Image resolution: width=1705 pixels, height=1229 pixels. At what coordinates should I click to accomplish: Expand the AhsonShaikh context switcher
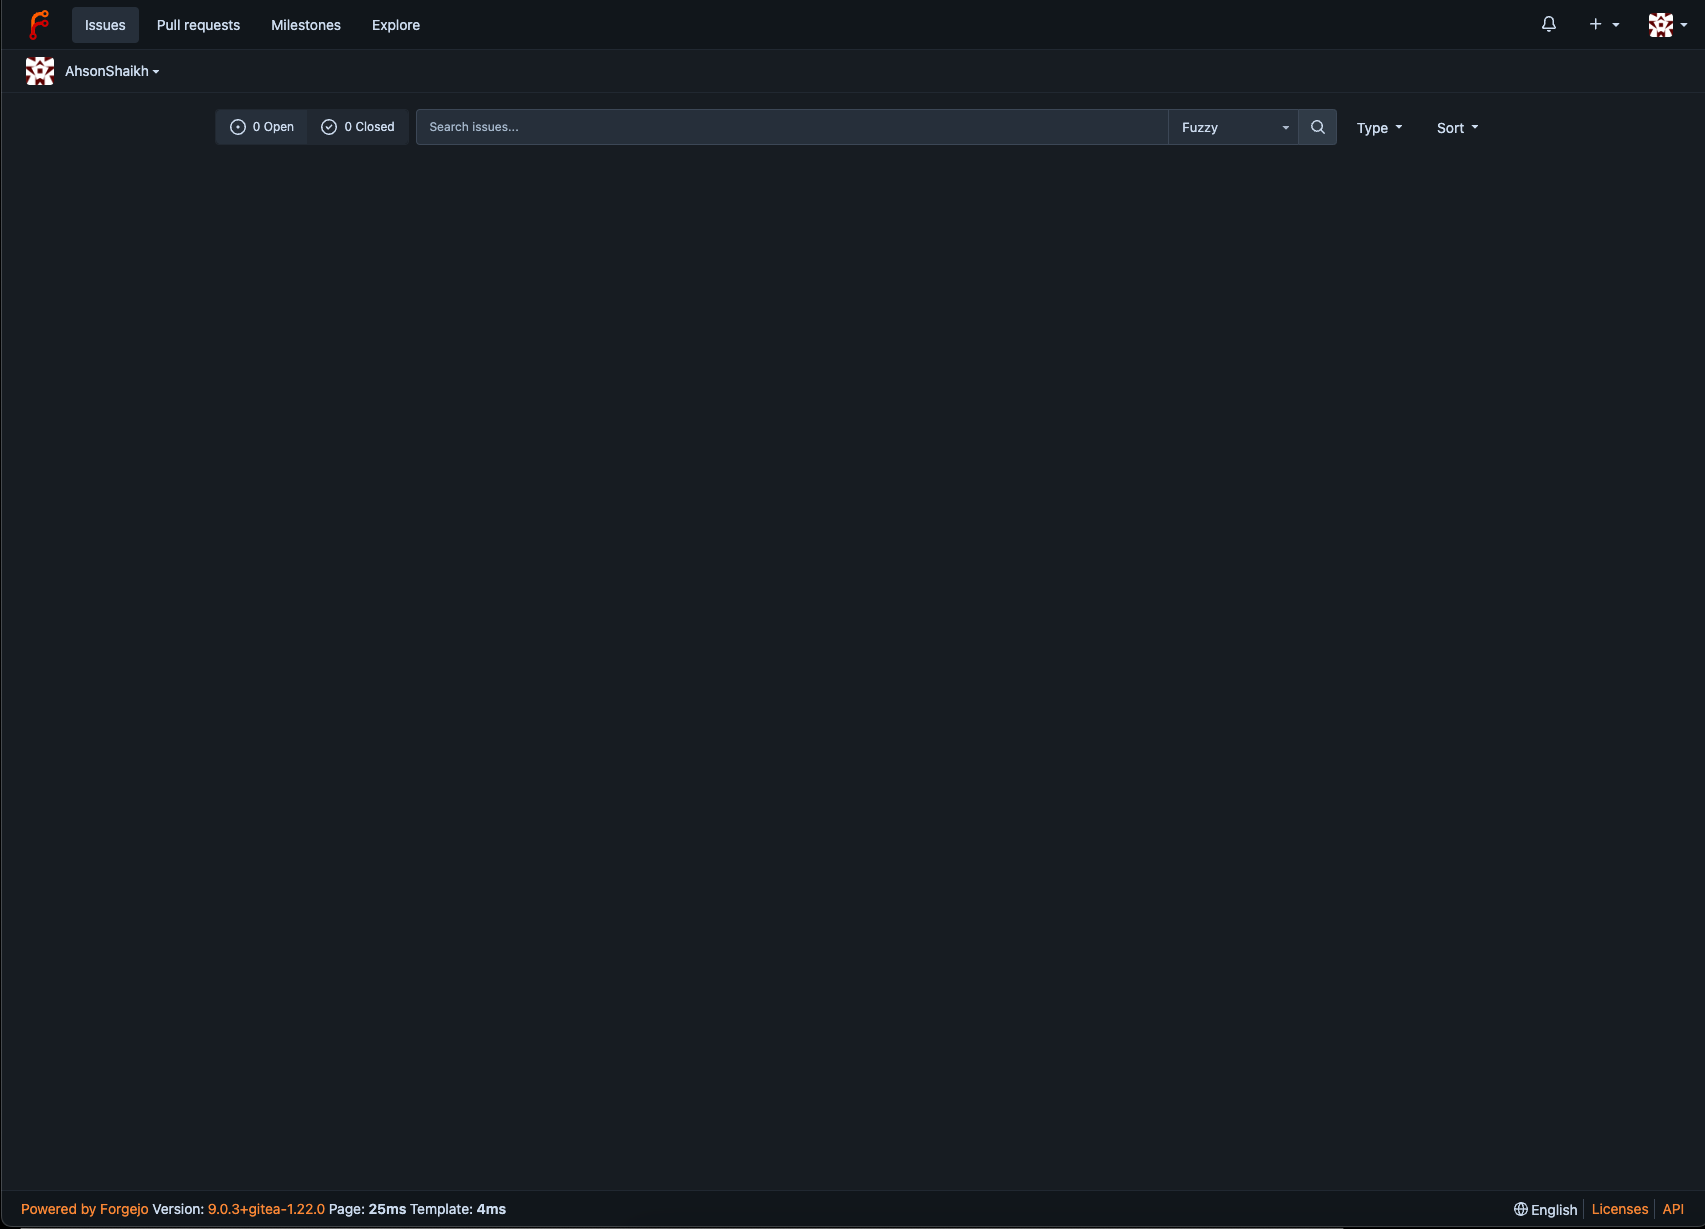coord(112,71)
